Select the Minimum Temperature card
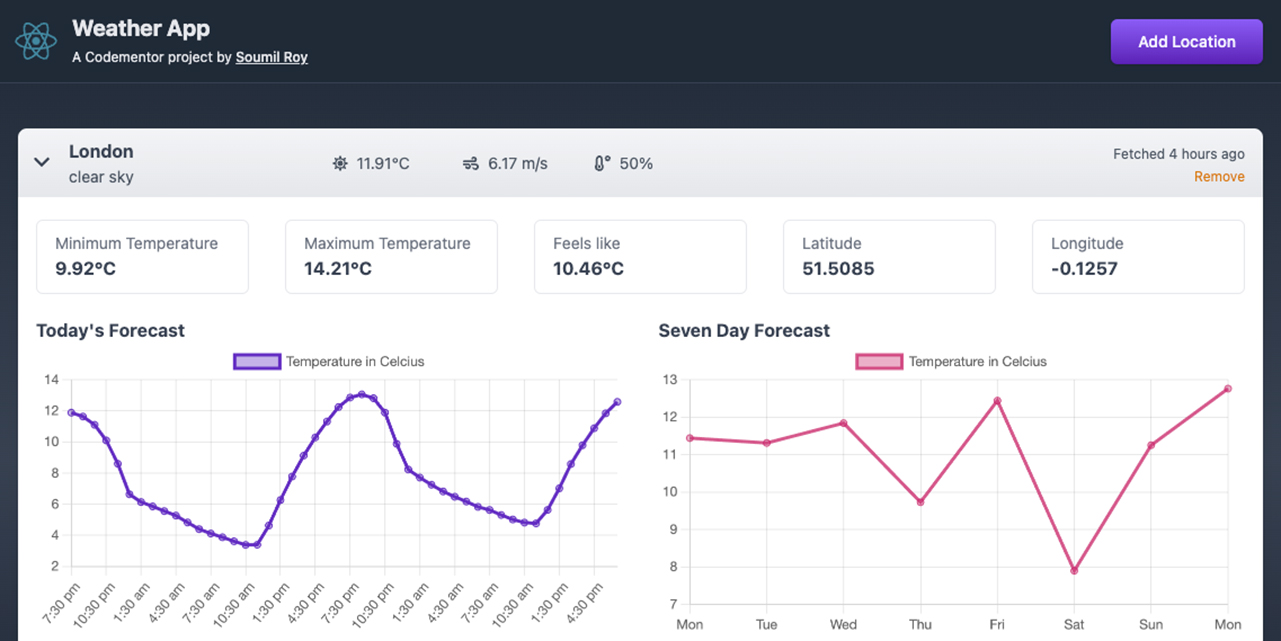Image resolution: width=1281 pixels, height=641 pixels. click(x=142, y=256)
